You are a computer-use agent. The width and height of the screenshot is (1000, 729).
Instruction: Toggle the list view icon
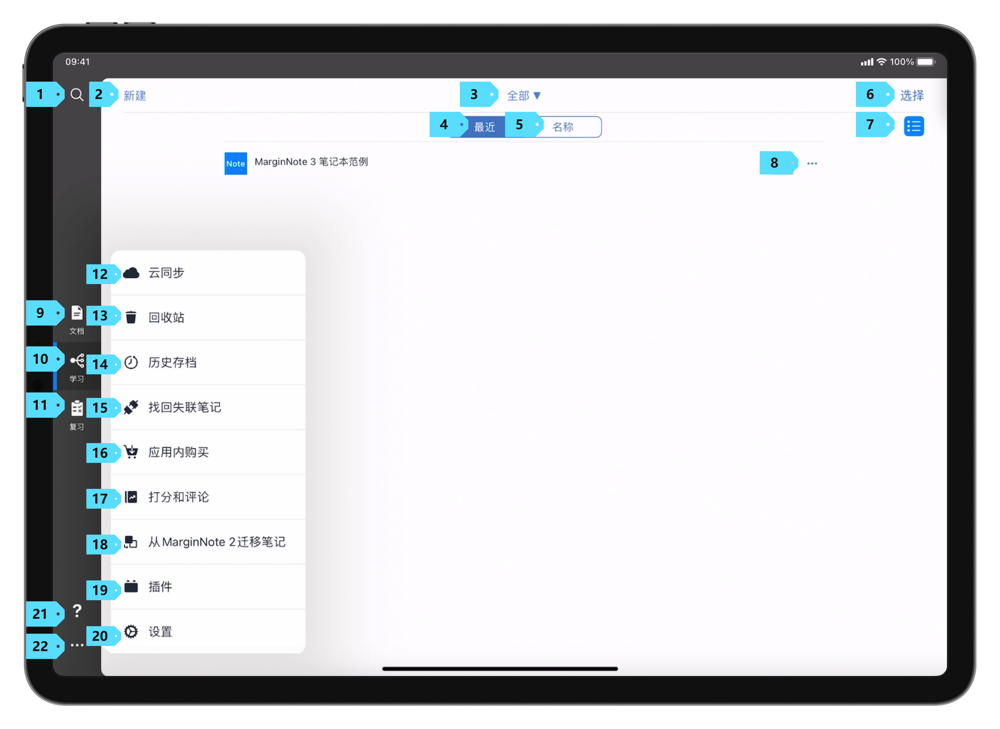click(913, 126)
